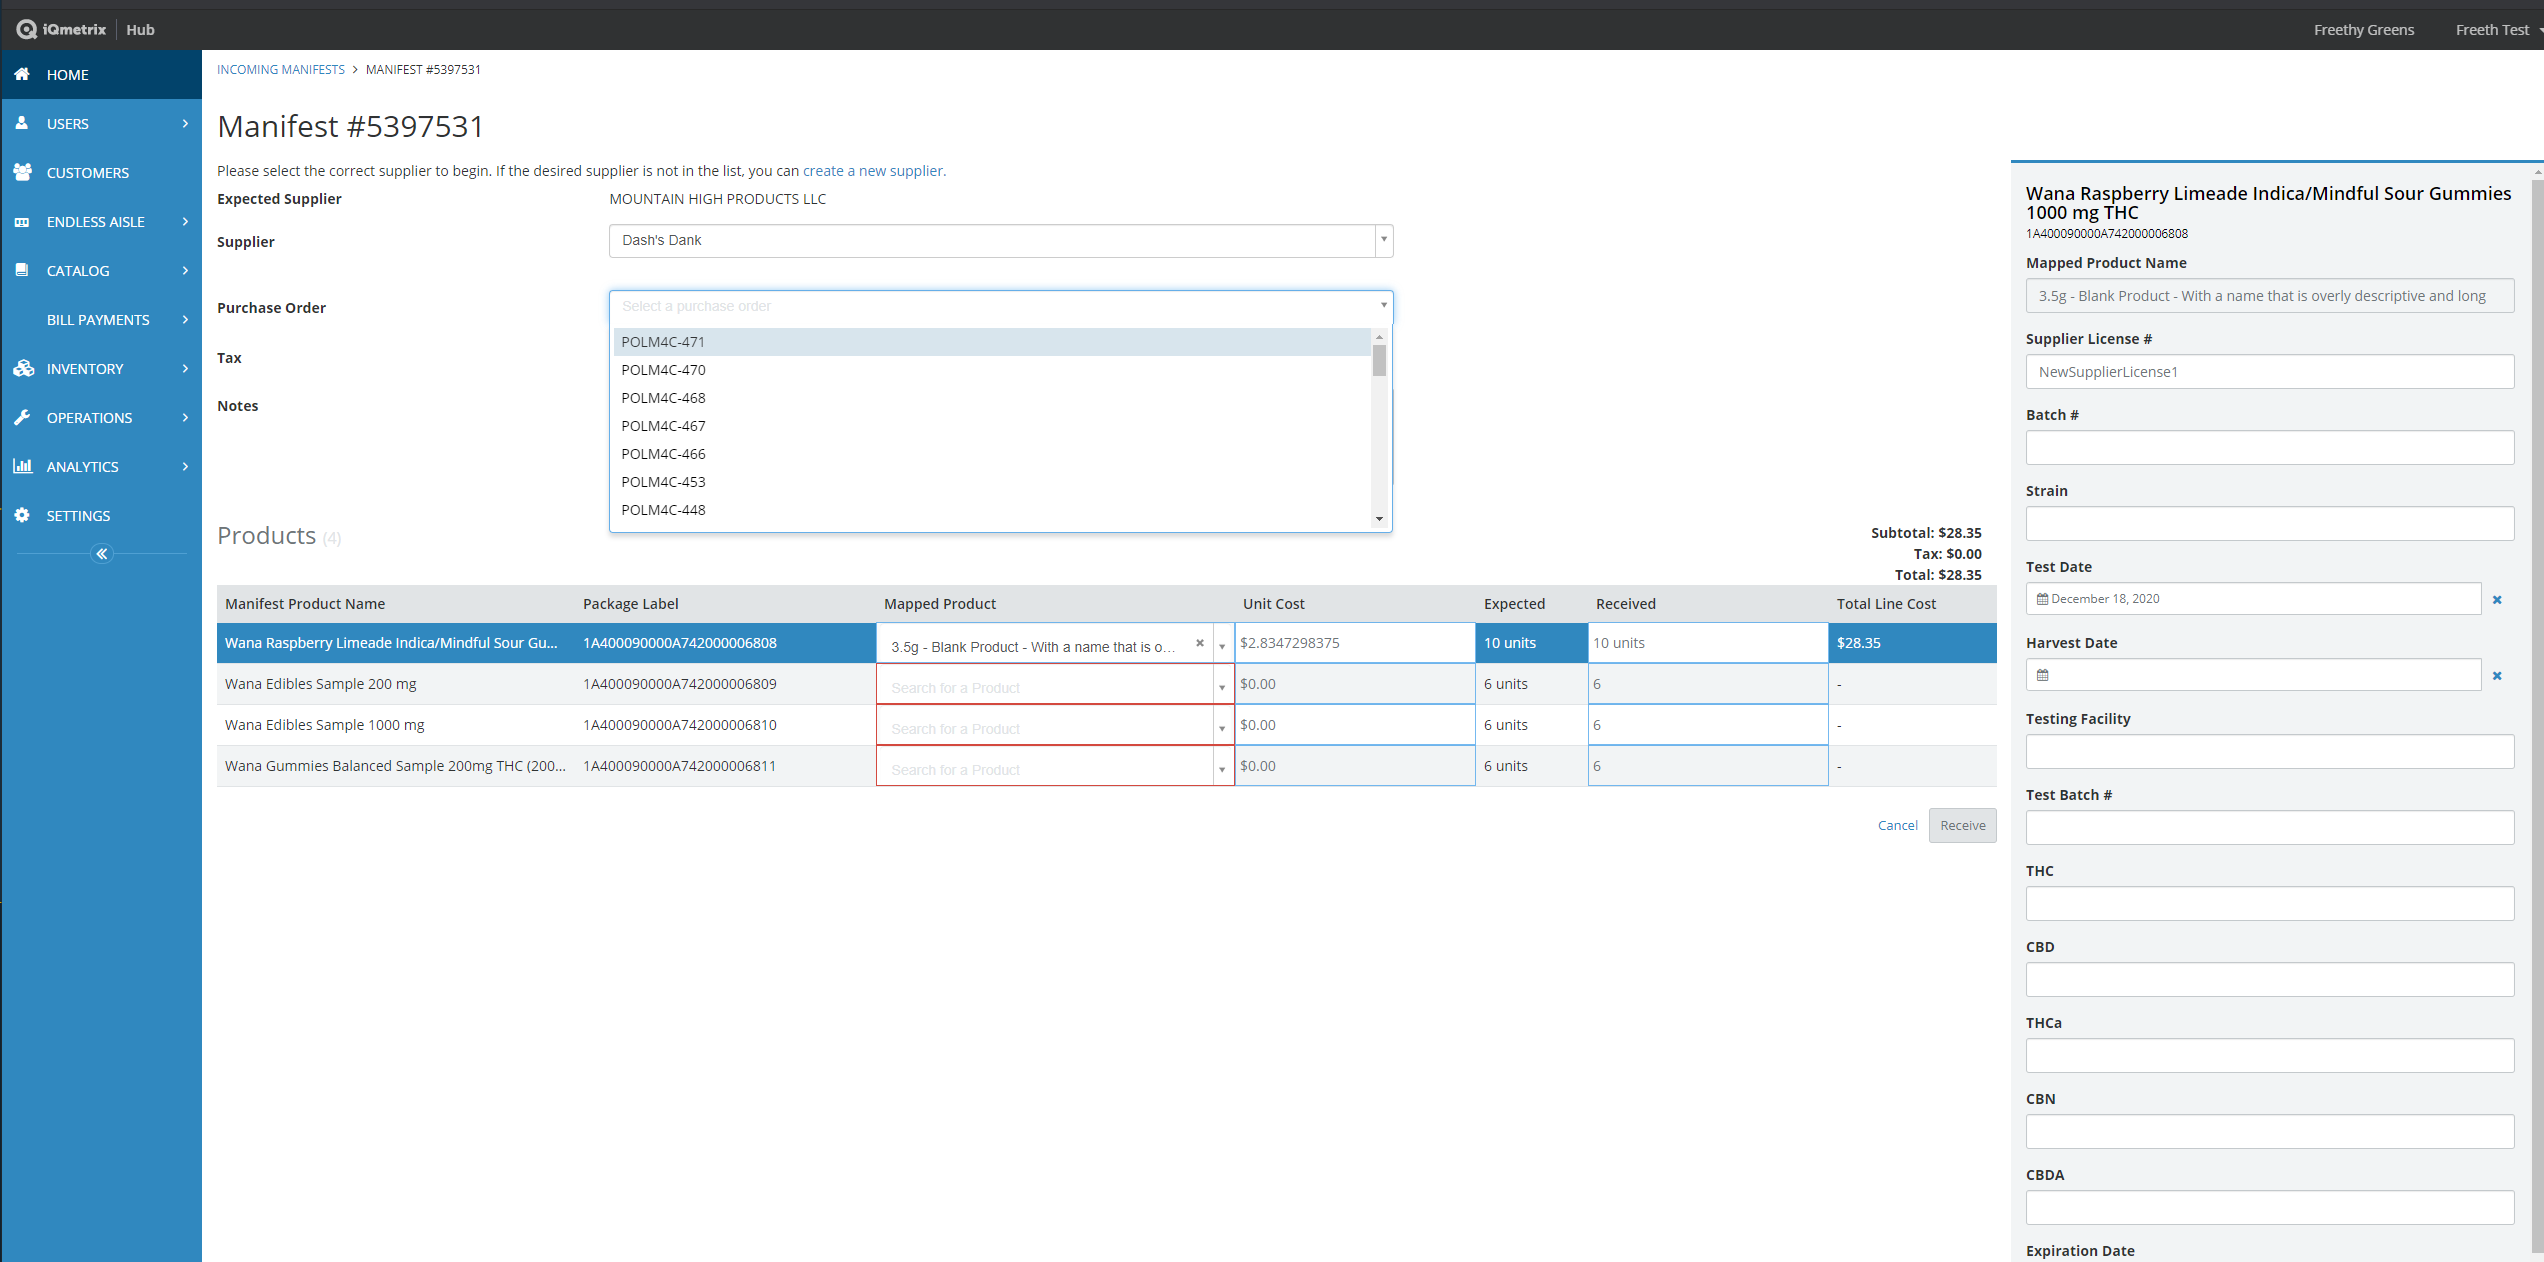Viewport: 2544px width, 1262px height.
Task: Click the Operations wrench icon
Action: pyautogui.click(x=22, y=417)
